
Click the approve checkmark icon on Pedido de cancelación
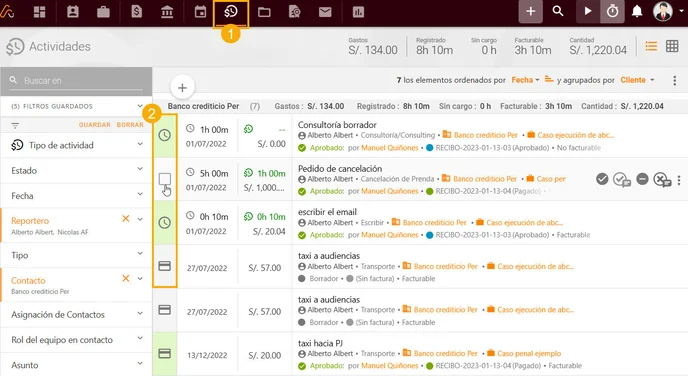[602, 179]
